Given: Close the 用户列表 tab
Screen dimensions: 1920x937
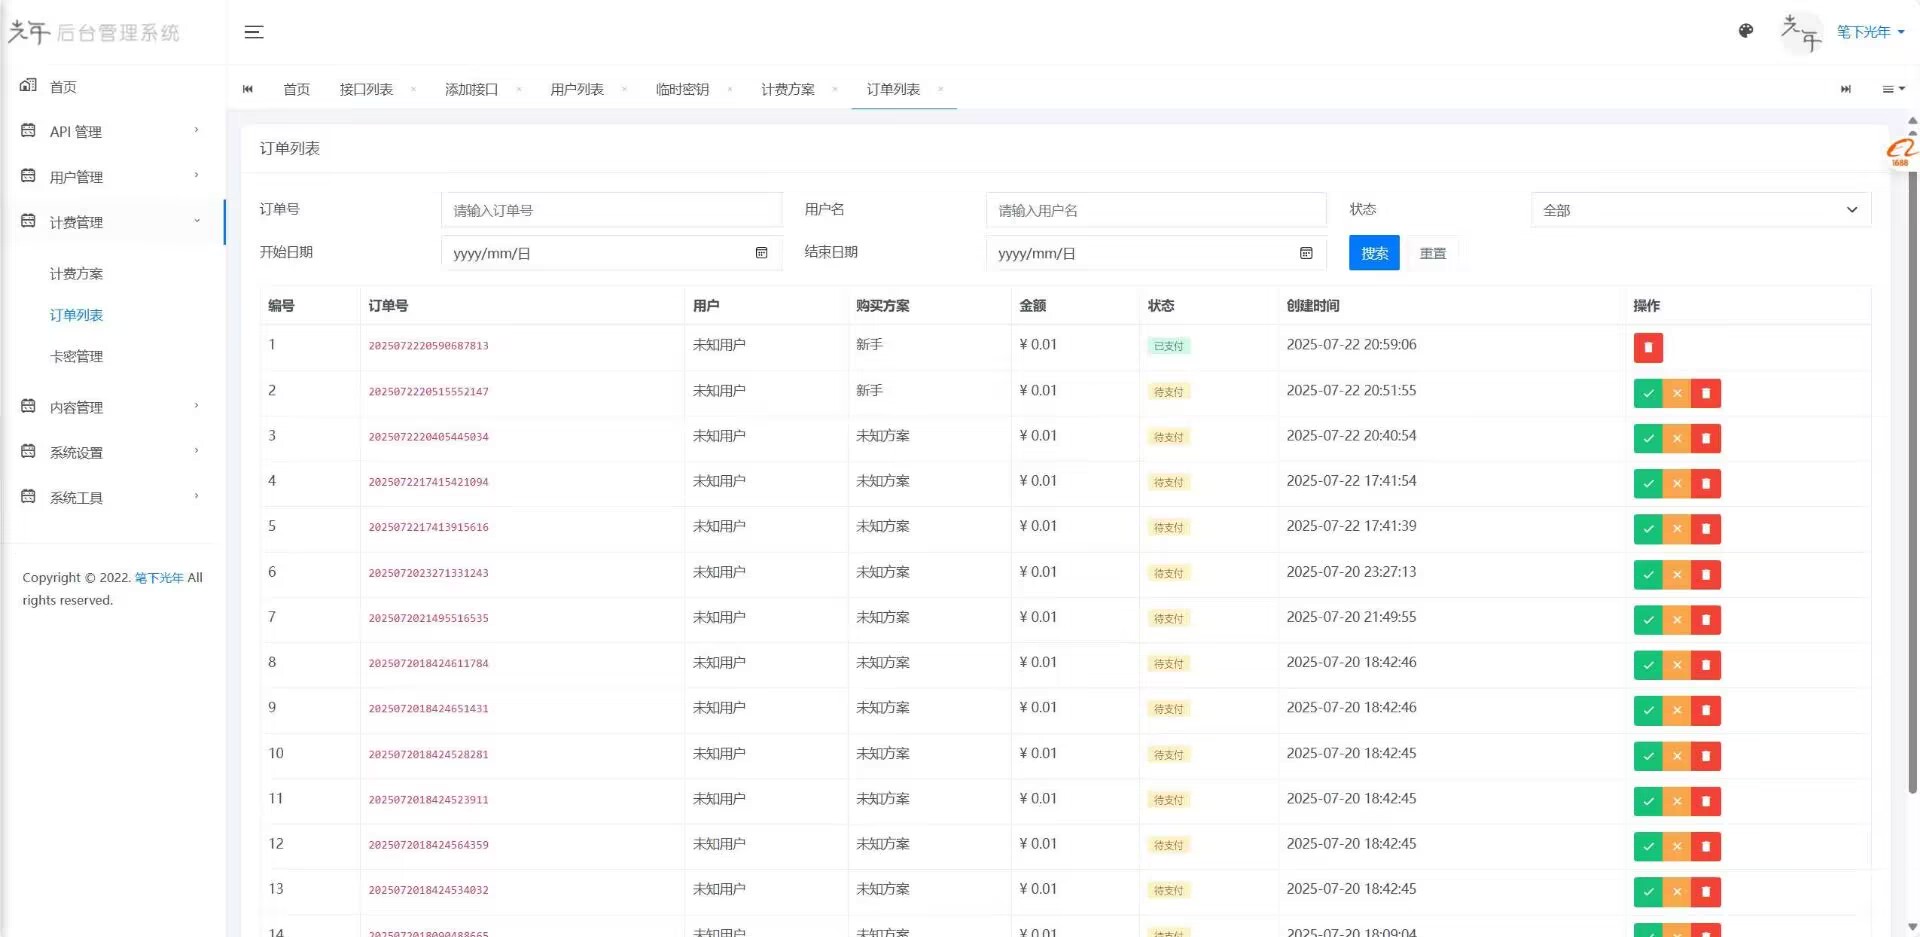Looking at the screenshot, I should pyautogui.click(x=624, y=89).
